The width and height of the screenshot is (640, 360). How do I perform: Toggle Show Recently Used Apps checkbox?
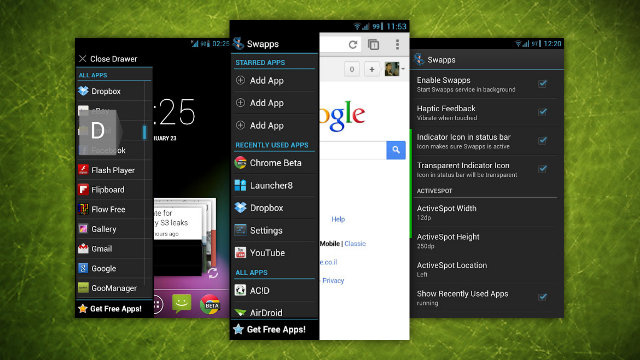pyautogui.click(x=542, y=297)
